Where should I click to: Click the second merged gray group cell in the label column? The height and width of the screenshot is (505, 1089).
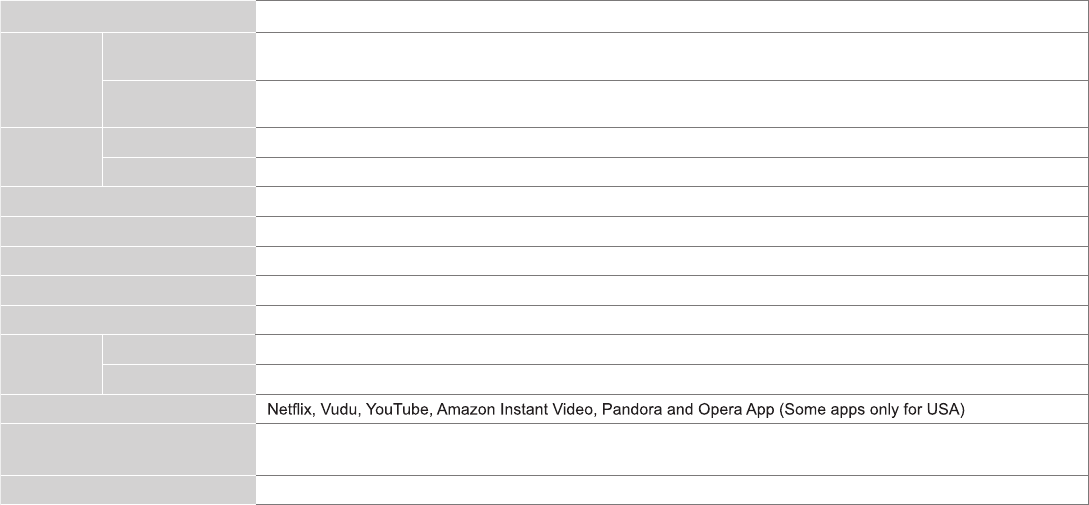pyautogui.click(x=51, y=157)
